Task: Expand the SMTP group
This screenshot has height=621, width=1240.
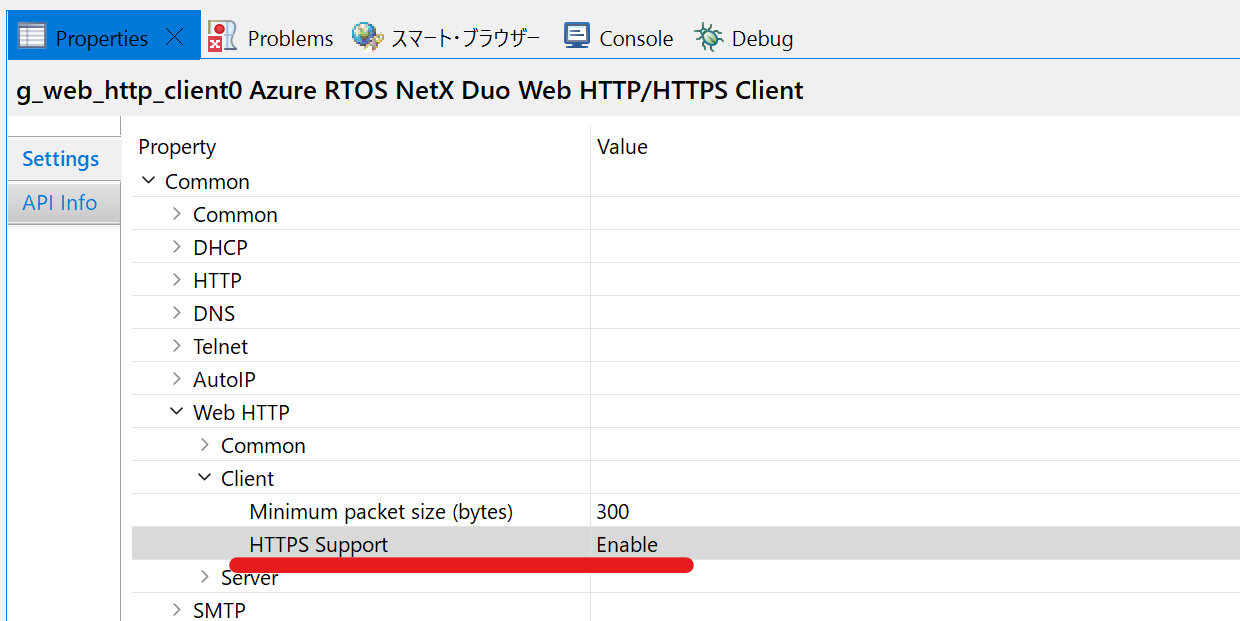Action: click(x=177, y=610)
